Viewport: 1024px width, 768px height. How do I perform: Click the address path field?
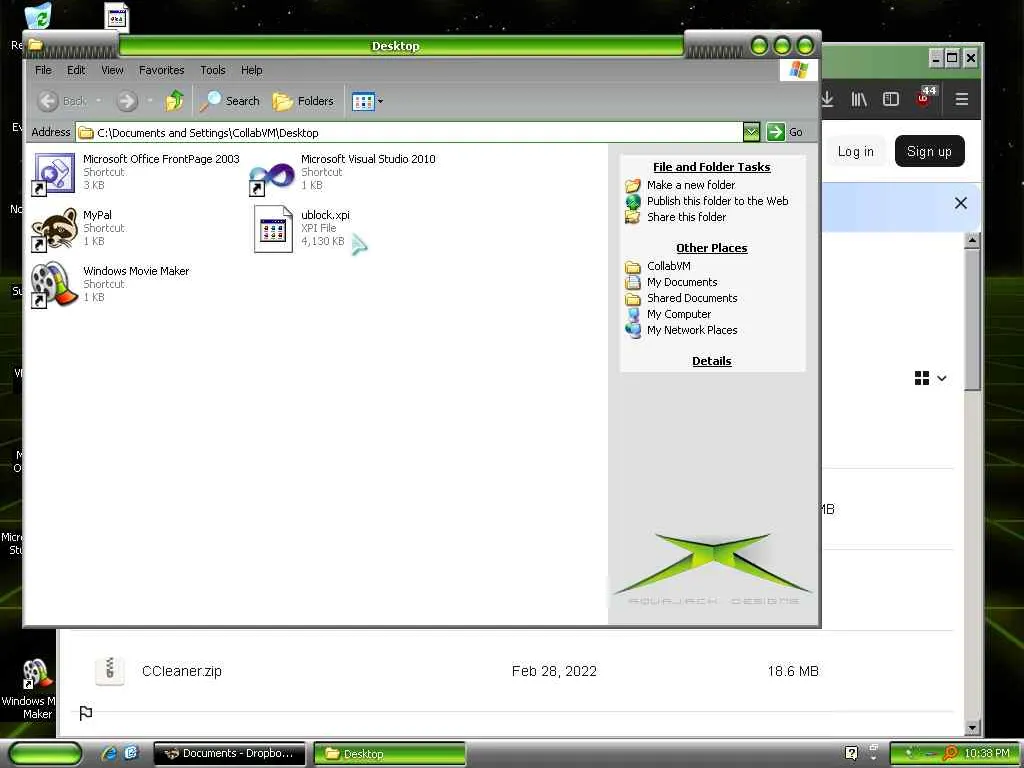pyautogui.click(x=409, y=133)
